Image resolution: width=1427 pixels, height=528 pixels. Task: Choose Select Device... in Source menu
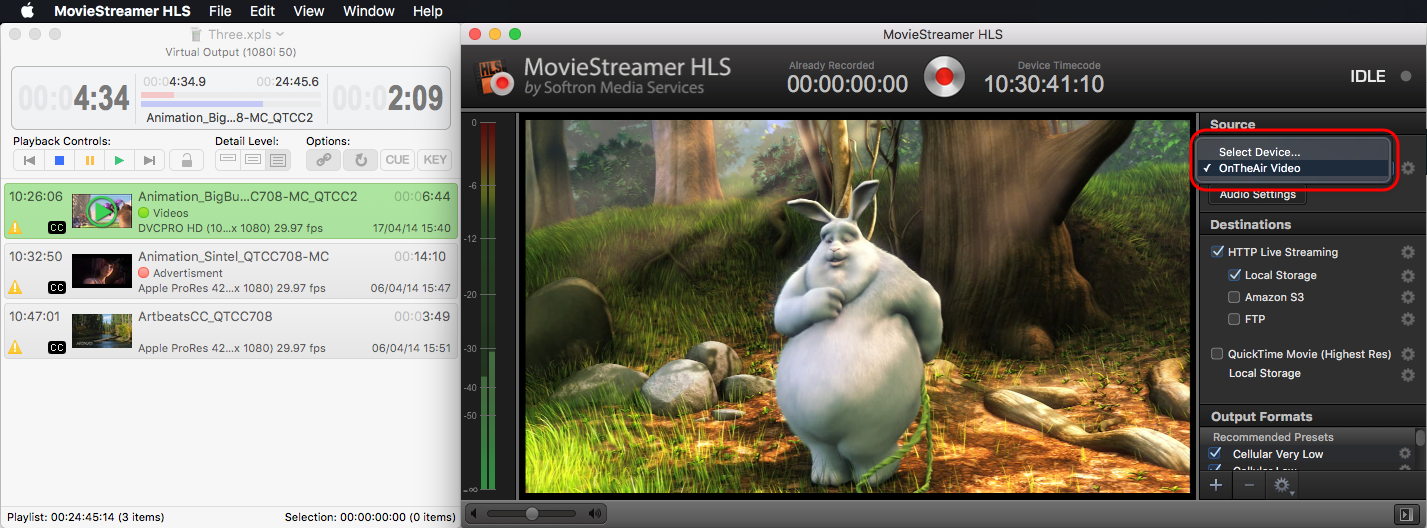[x=1292, y=151]
